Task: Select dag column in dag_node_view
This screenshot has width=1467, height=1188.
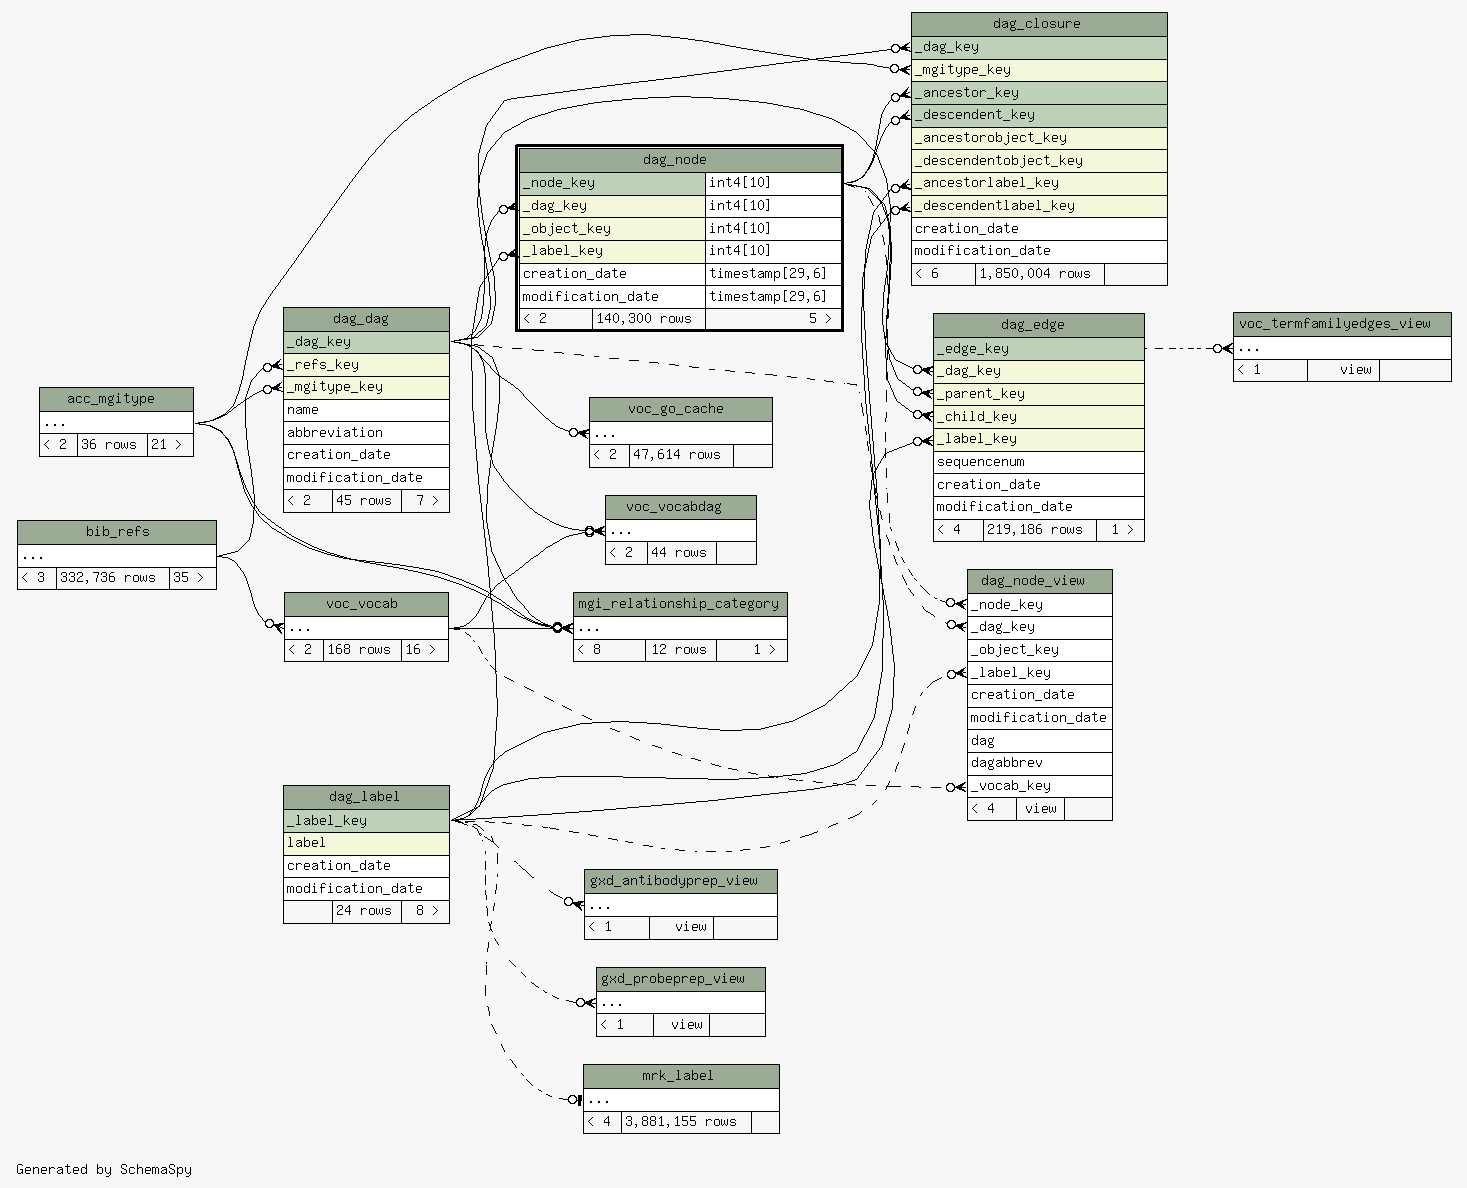Action: pos(1039,741)
